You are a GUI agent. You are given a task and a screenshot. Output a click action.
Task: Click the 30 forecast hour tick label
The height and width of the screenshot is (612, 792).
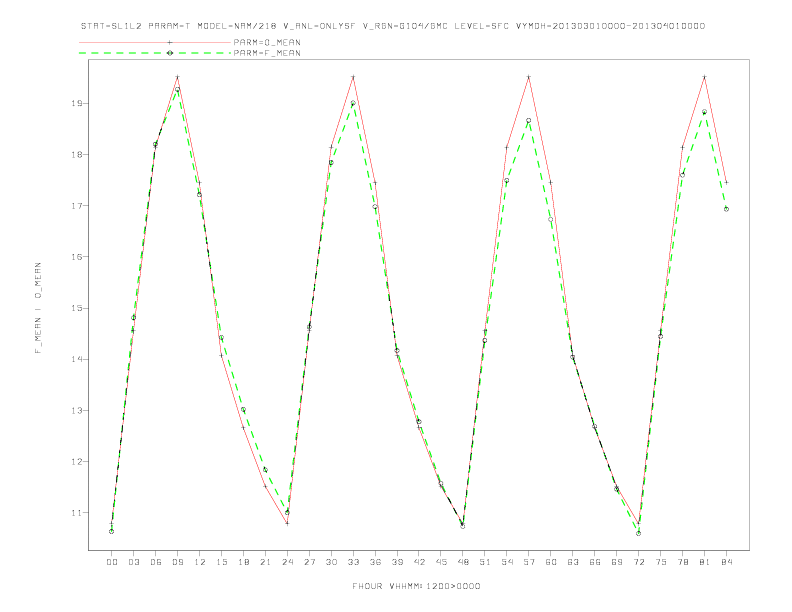[x=331, y=562]
